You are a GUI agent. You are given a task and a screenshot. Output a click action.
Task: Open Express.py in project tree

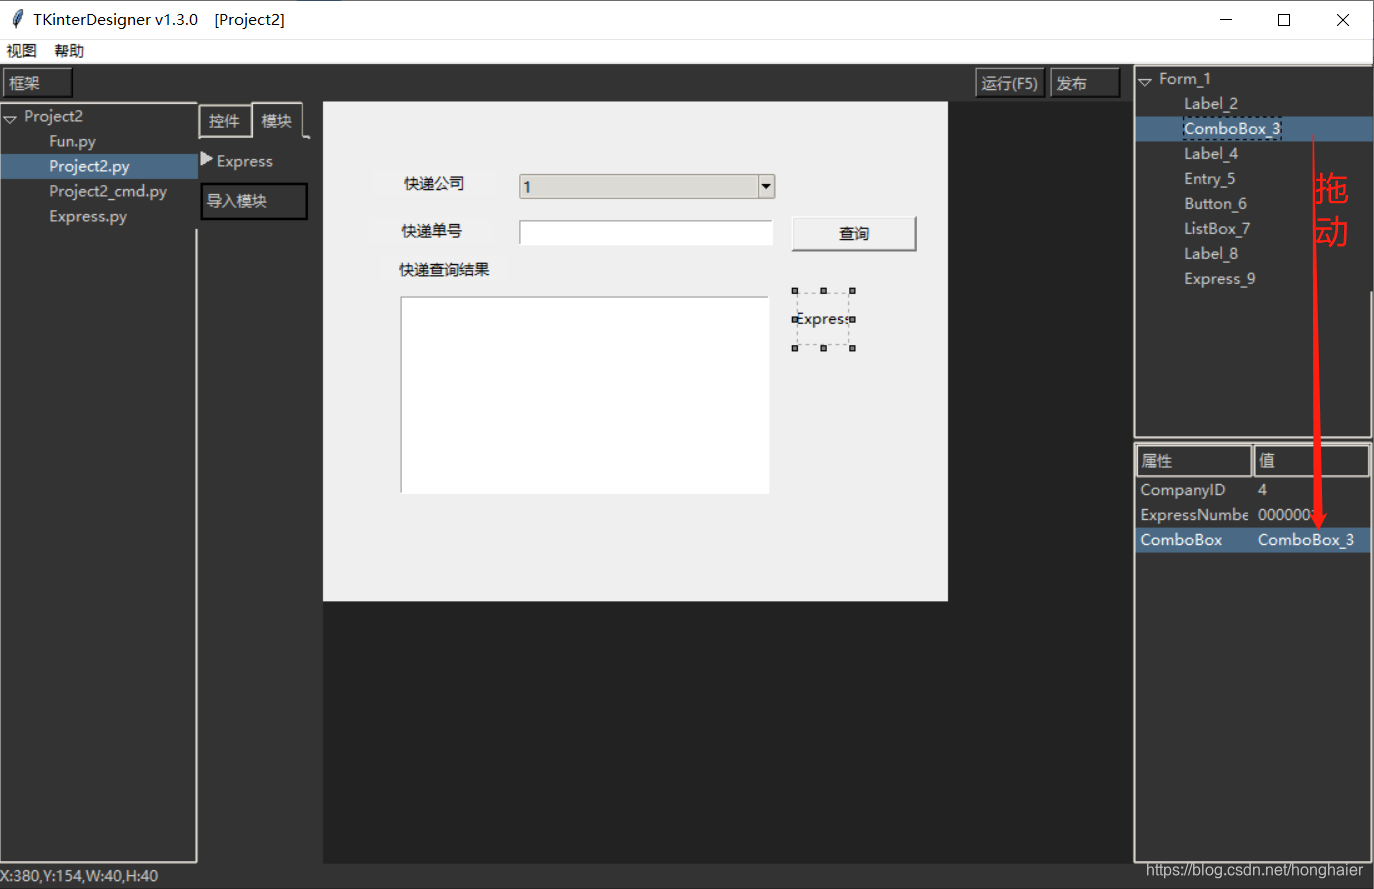[x=88, y=216]
